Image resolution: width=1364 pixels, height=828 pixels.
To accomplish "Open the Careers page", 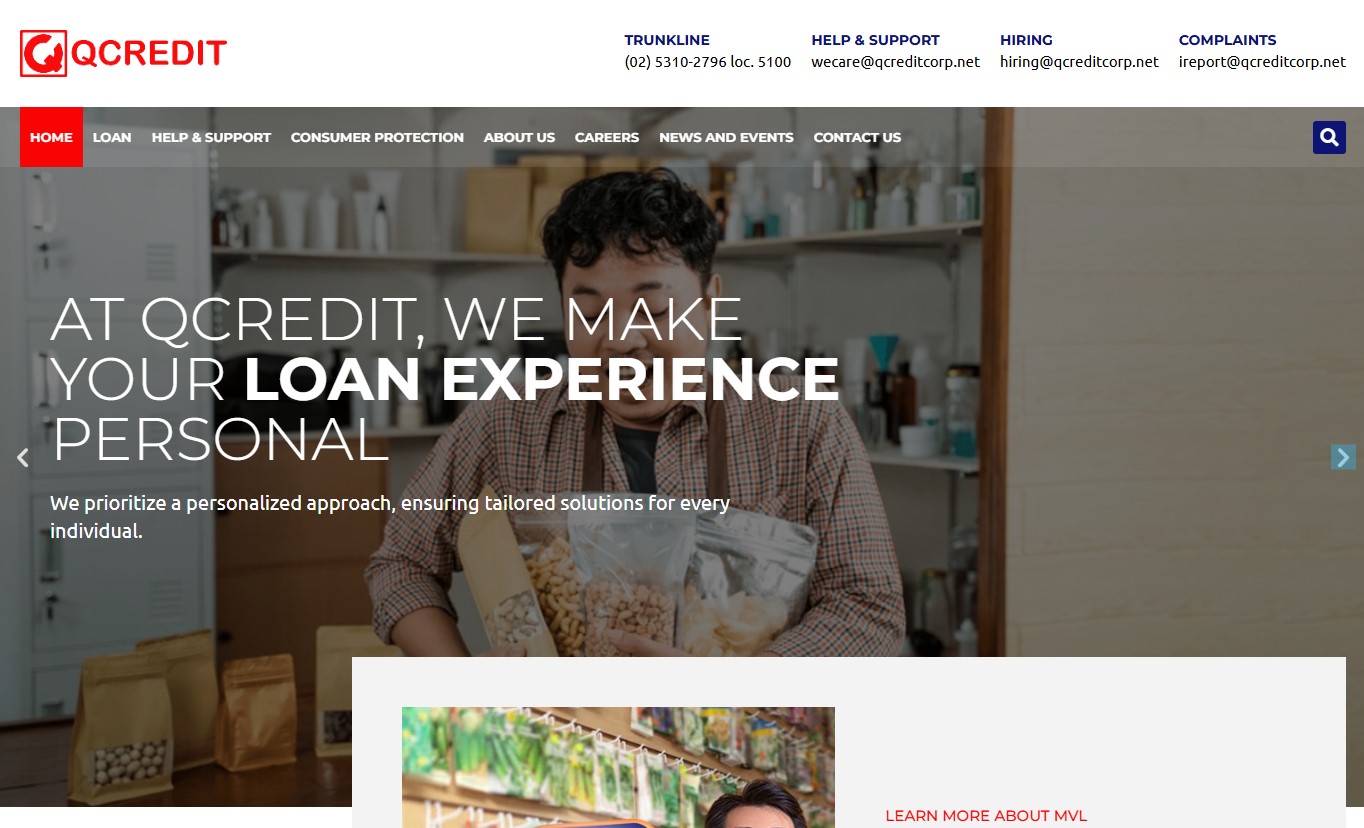I will point(606,137).
